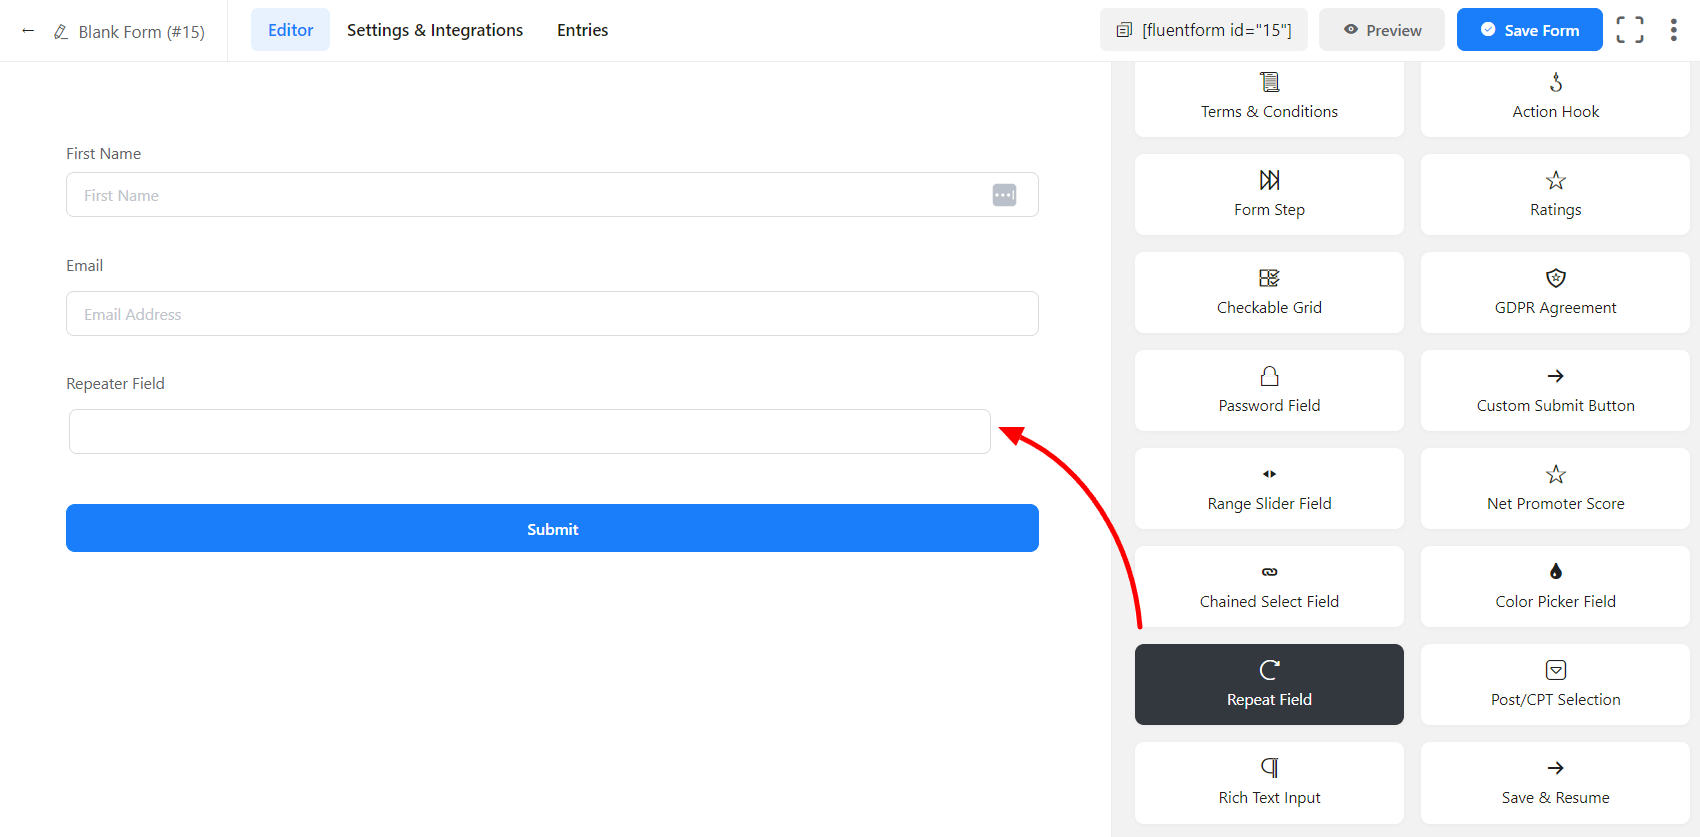
Task: Add the Range Slider Field element
Action: tap(1268, 488)
